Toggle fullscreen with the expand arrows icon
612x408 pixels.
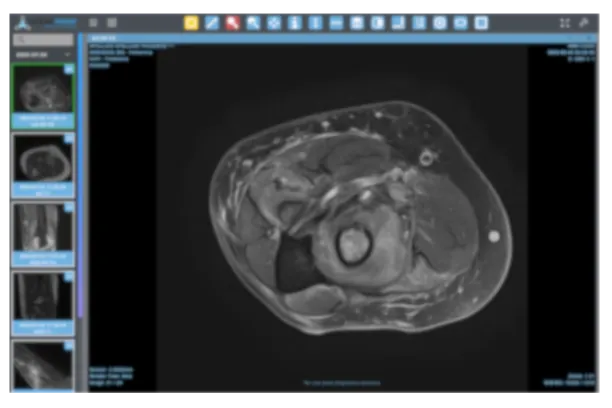pyautogui.click(x=564, y=23)
